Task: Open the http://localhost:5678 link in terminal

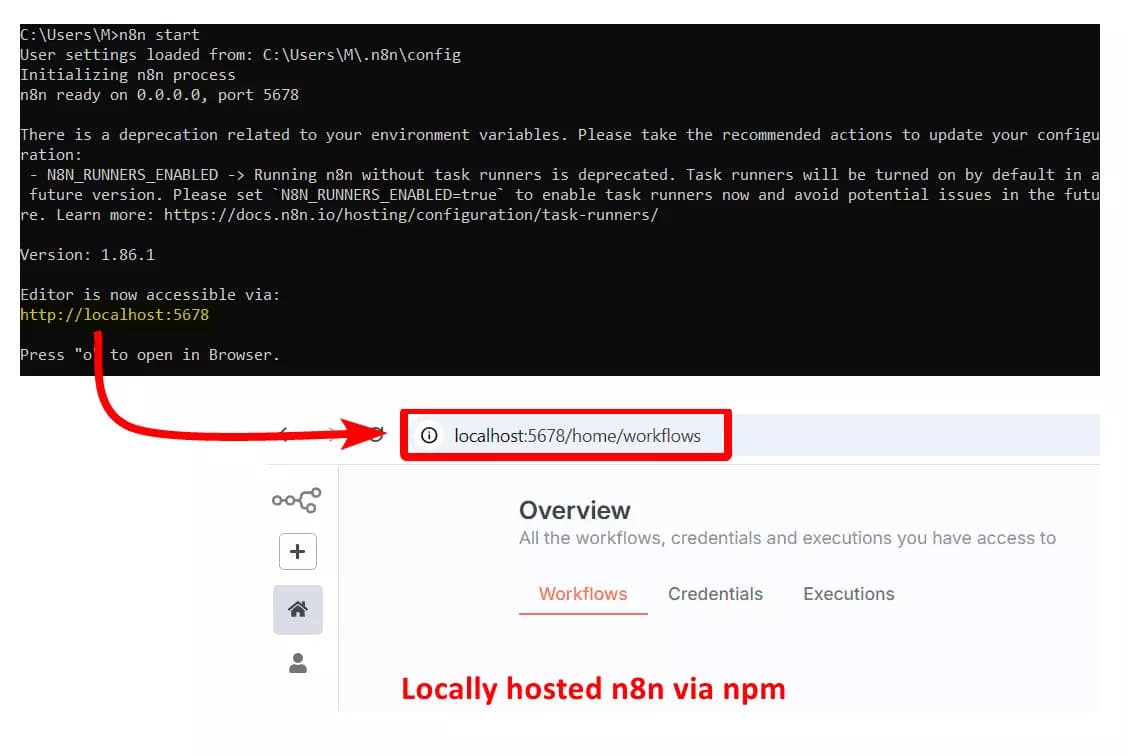Action: point(114,315)
